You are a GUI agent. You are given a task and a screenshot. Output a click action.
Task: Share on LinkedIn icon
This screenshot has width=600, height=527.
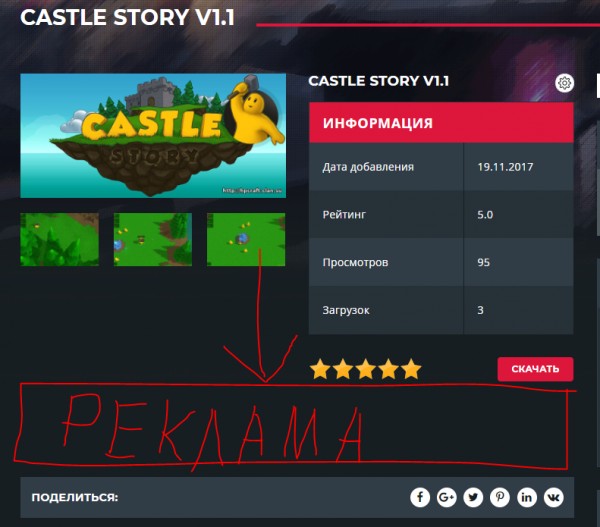(x=527, y=497)
